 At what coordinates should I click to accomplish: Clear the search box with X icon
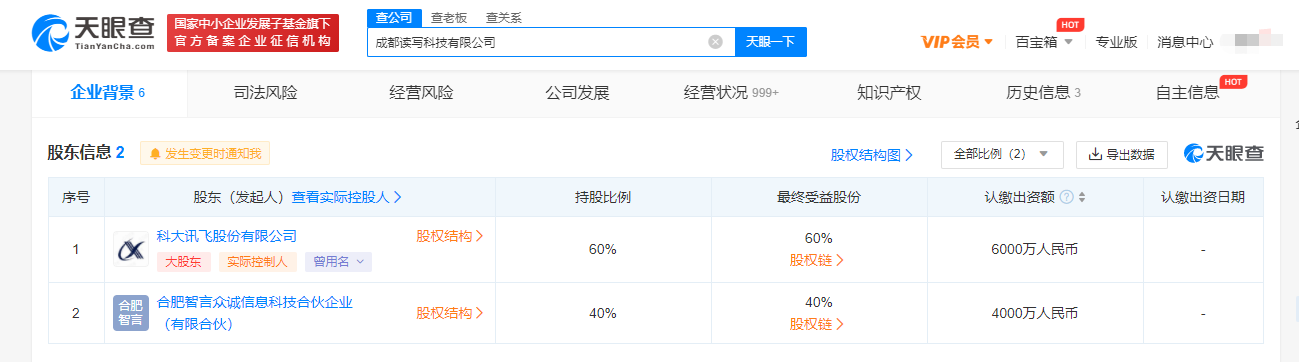715,42
